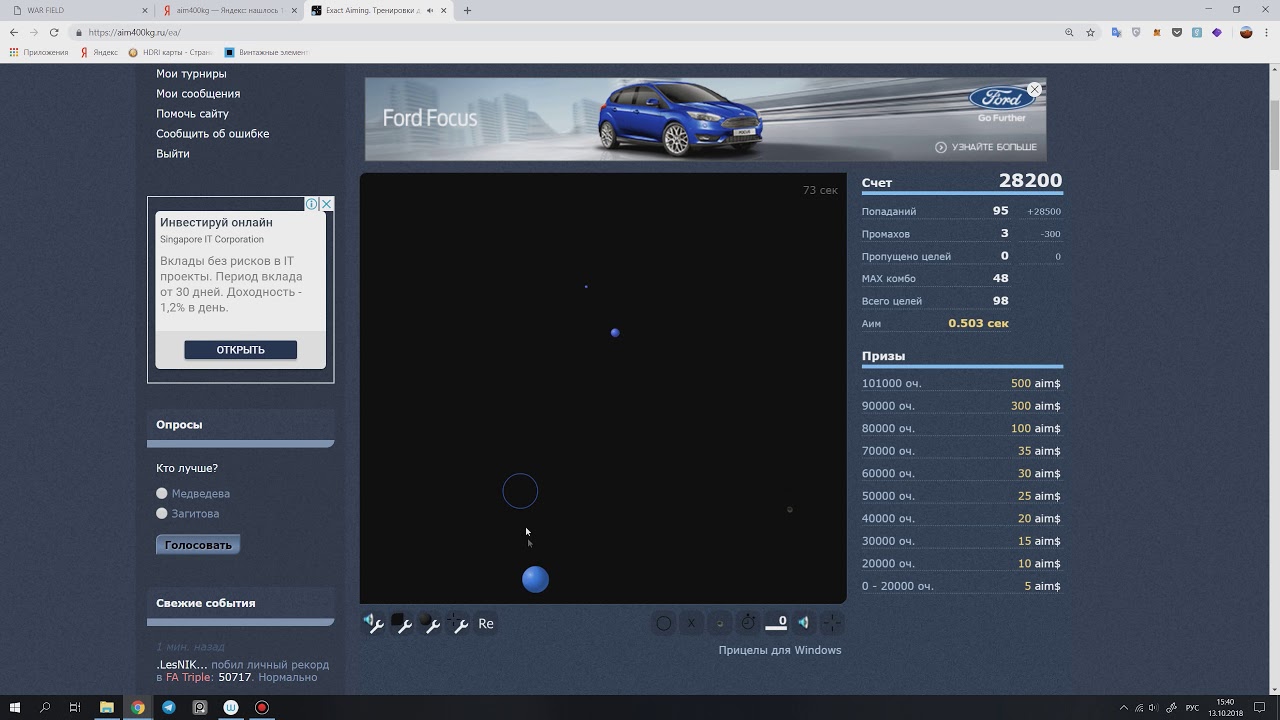The image size is (1280, 720).
Task: Select the Медведева poll option
Action: 162,493
